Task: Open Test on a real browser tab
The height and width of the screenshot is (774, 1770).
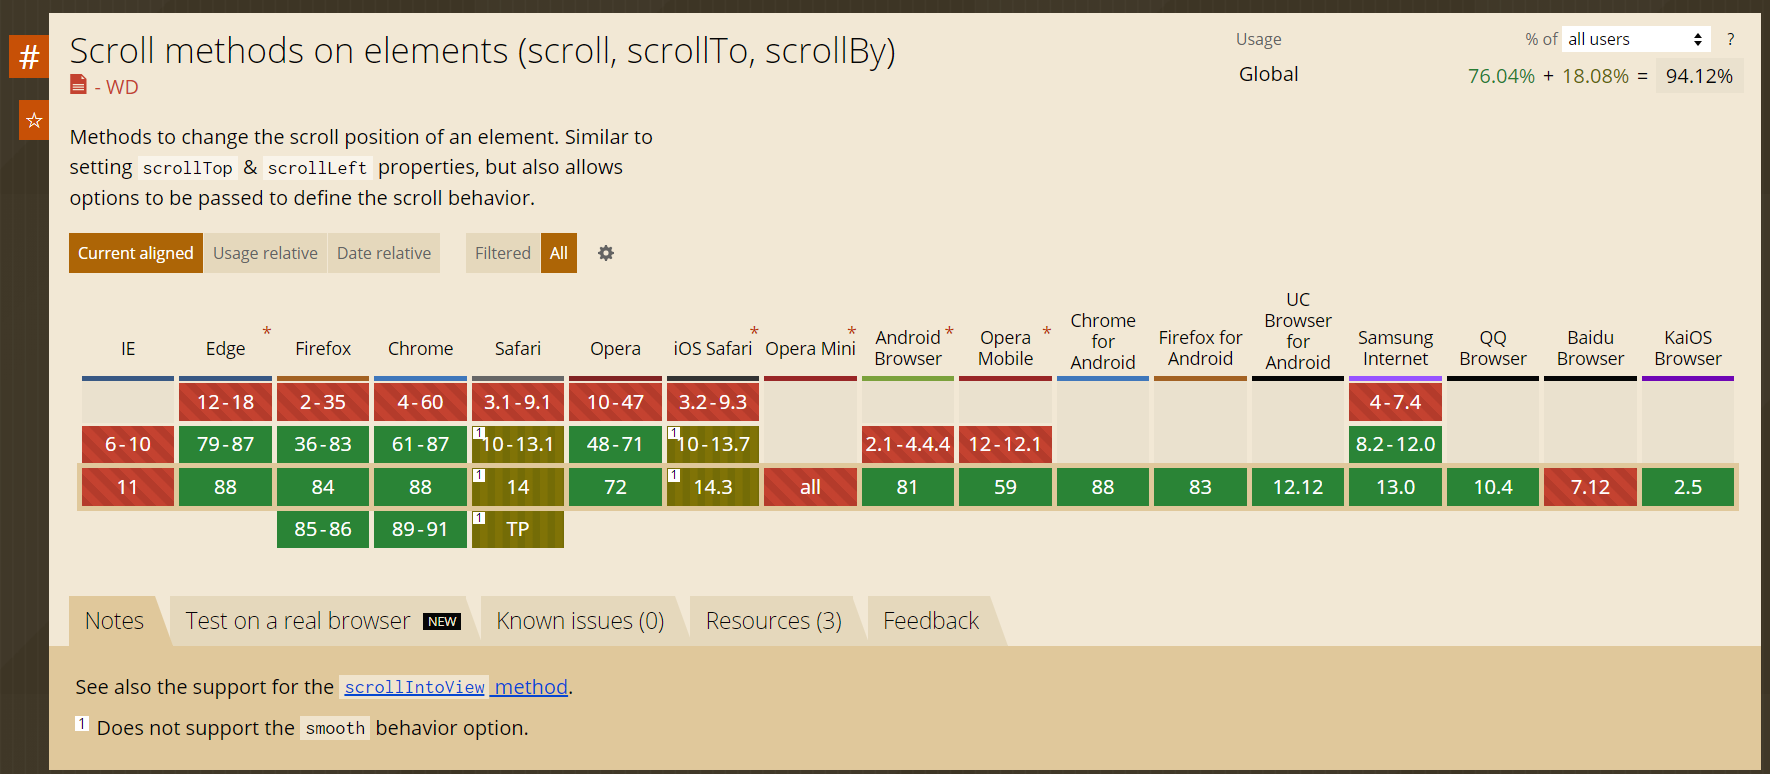Action: (323, 621)
